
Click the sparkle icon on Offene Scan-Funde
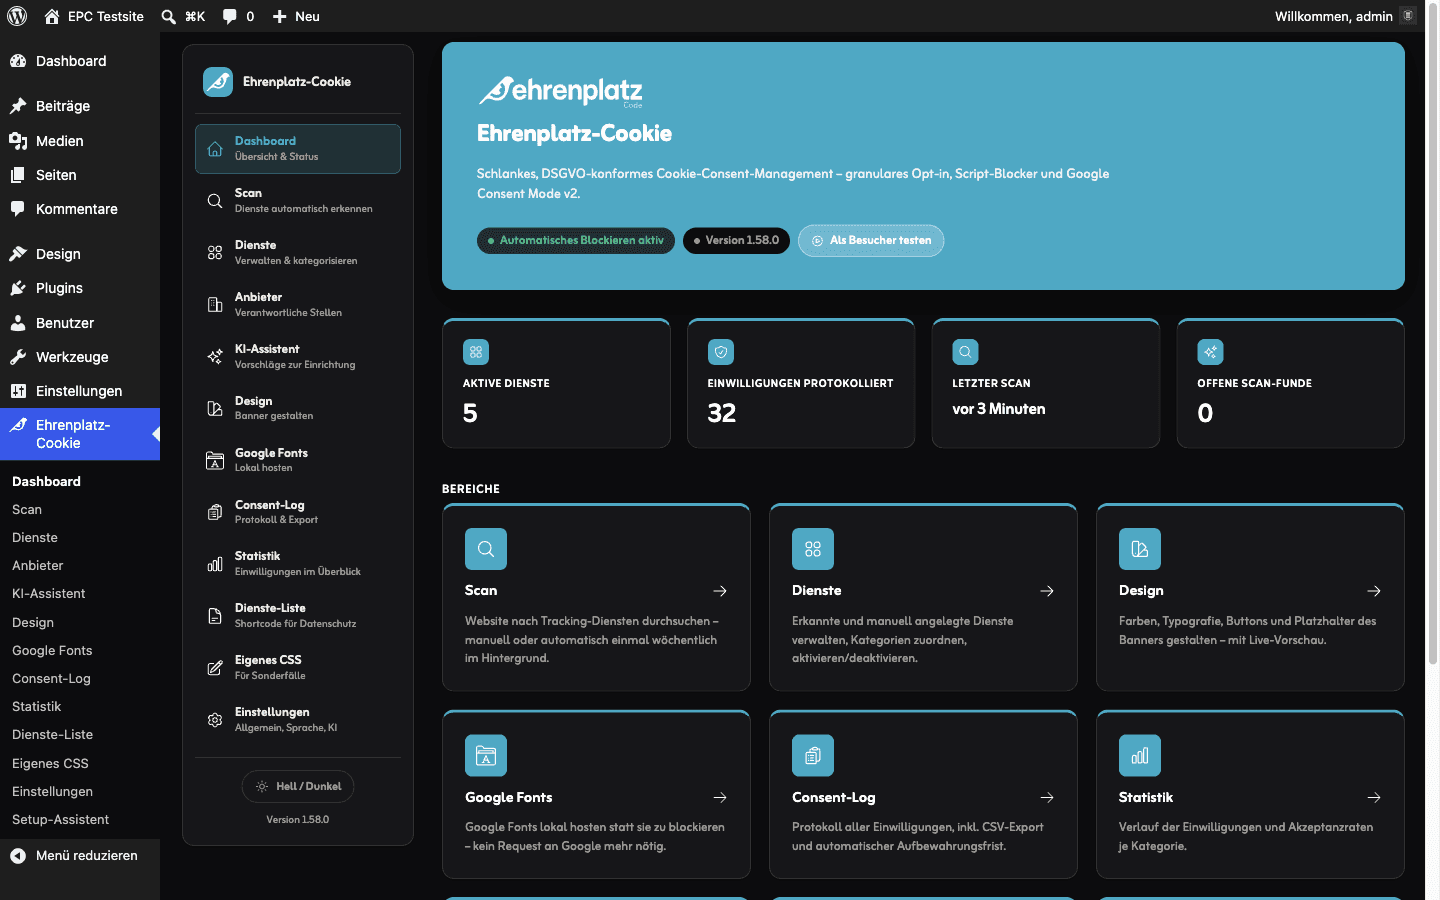click(1210, 352)
